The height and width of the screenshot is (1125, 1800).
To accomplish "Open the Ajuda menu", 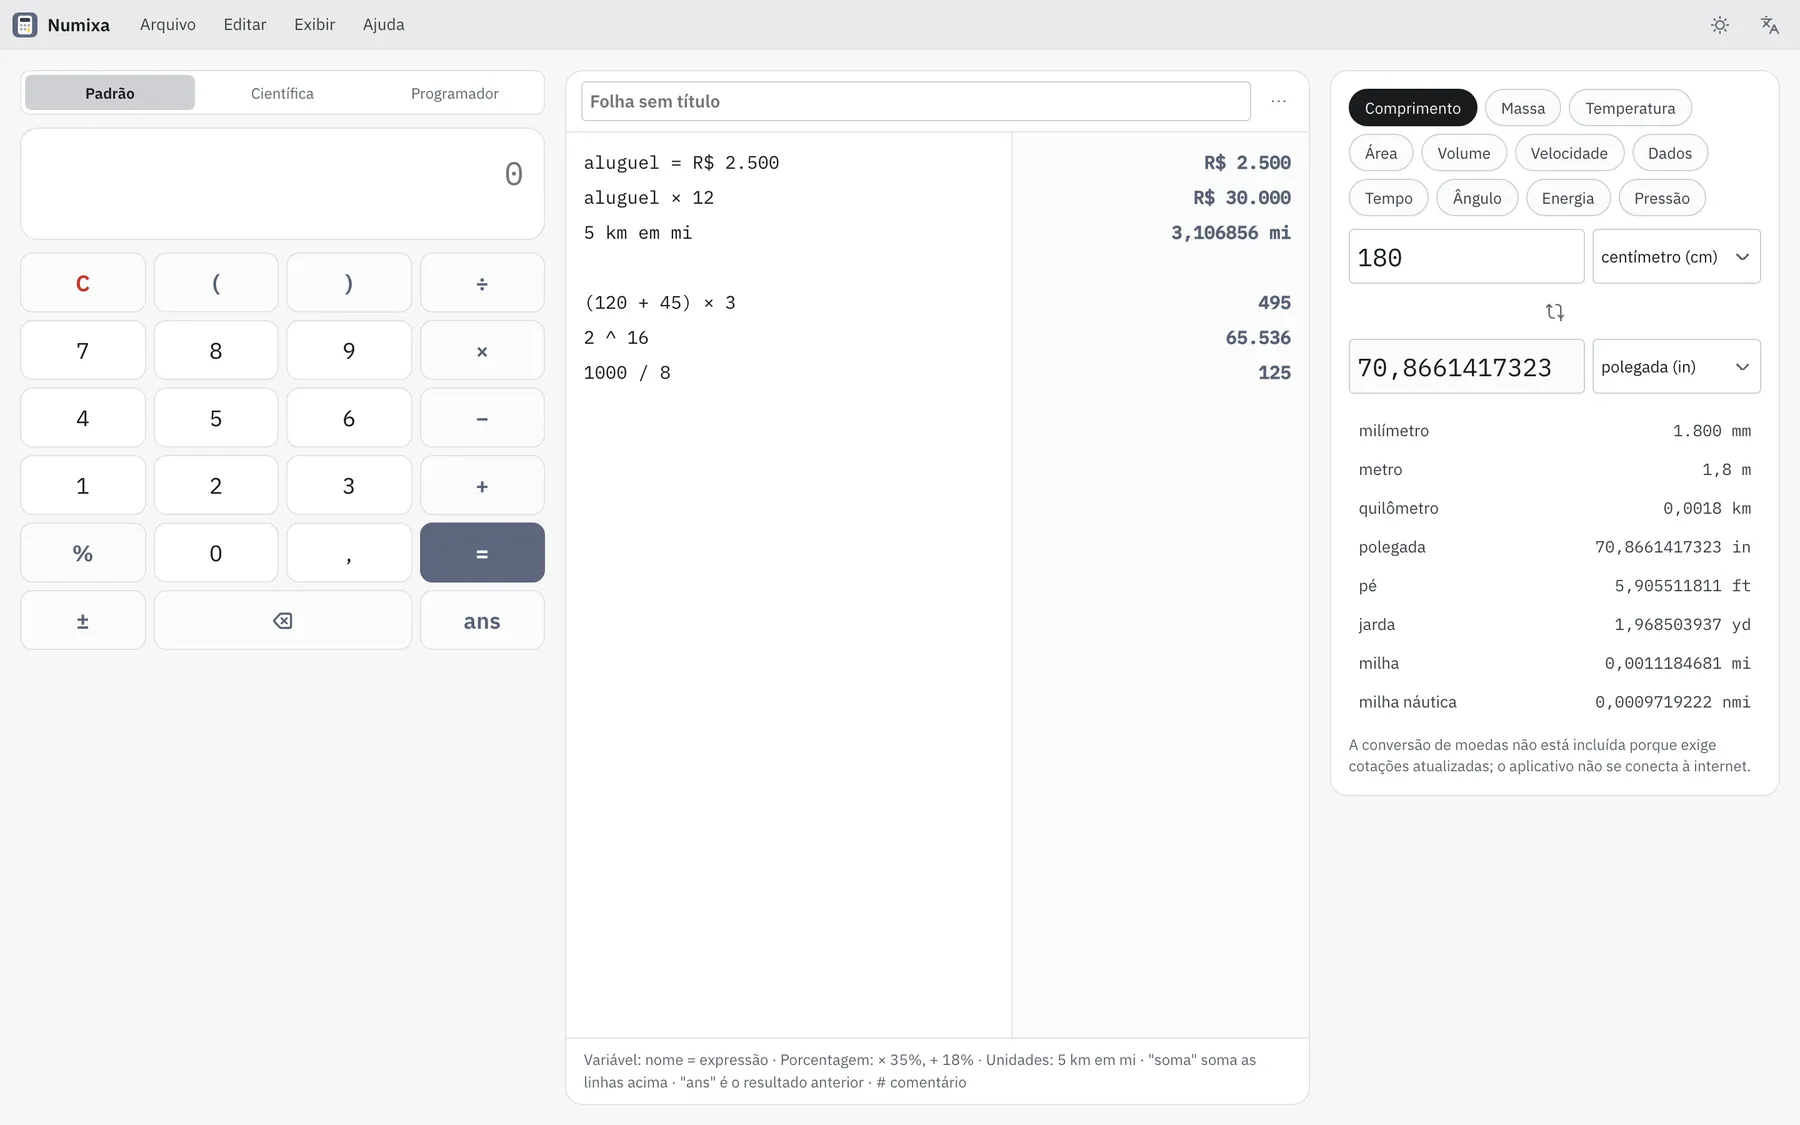I will [x=384, y=25].
